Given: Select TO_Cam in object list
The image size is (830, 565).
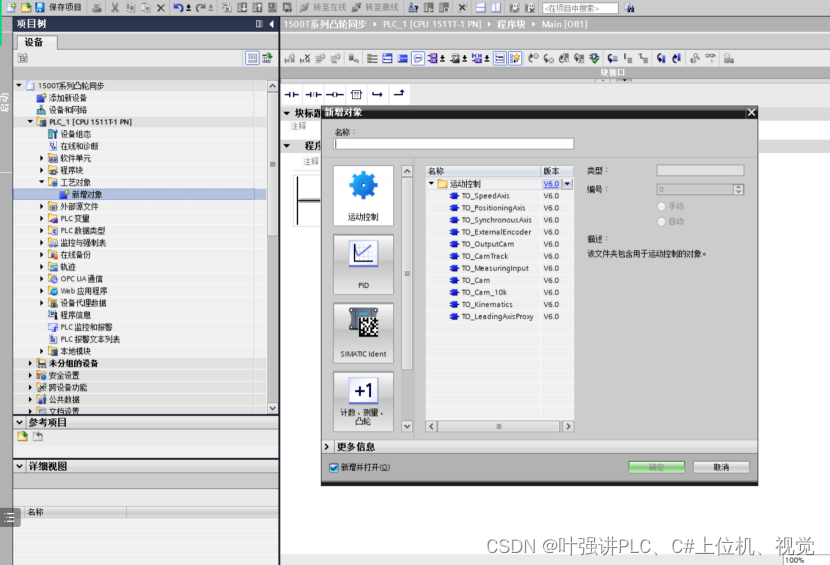Looking at the screenshot, I should point(475,280).
